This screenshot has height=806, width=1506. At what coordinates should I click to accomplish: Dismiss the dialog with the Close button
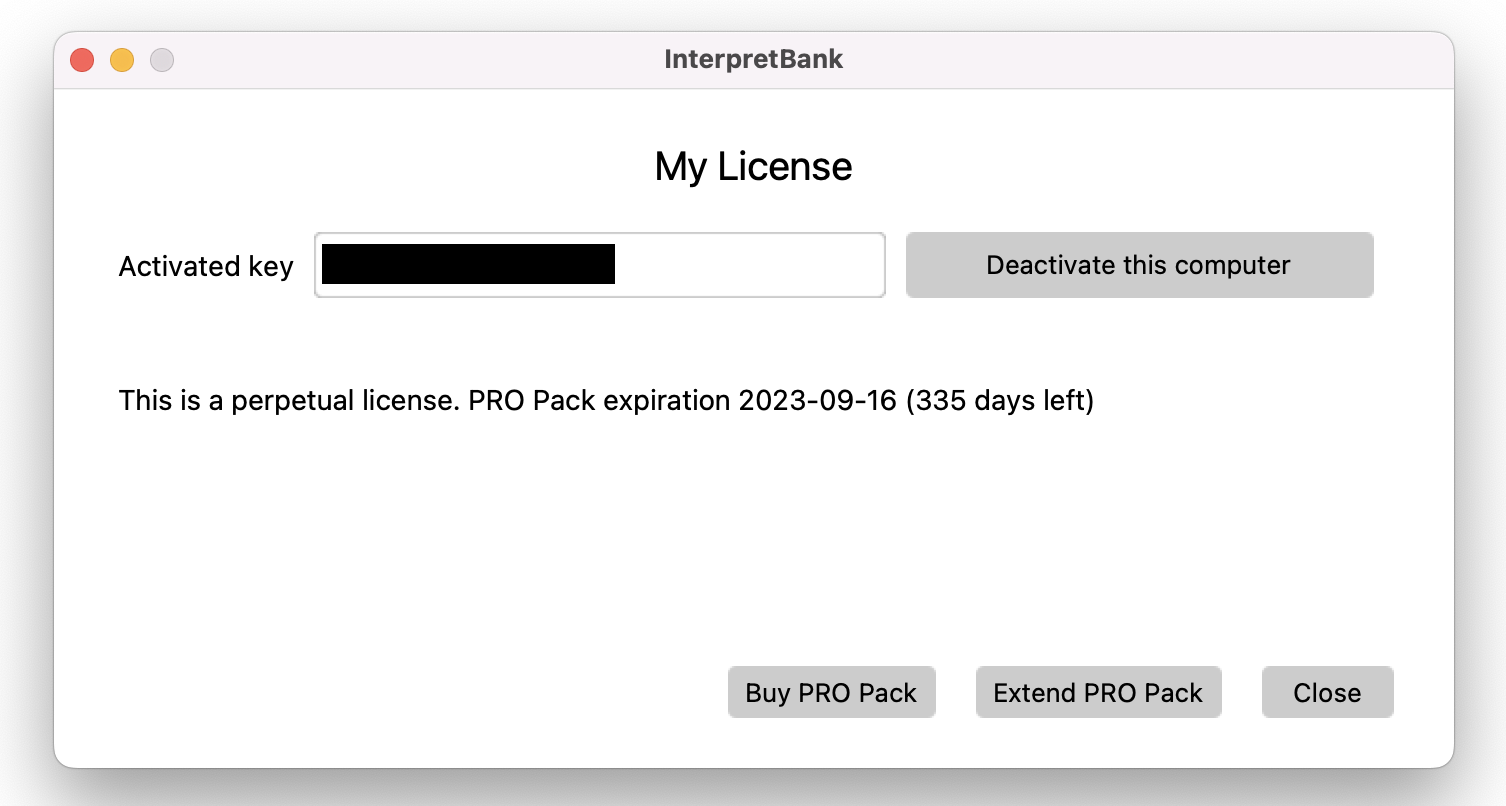point(1327,693)
